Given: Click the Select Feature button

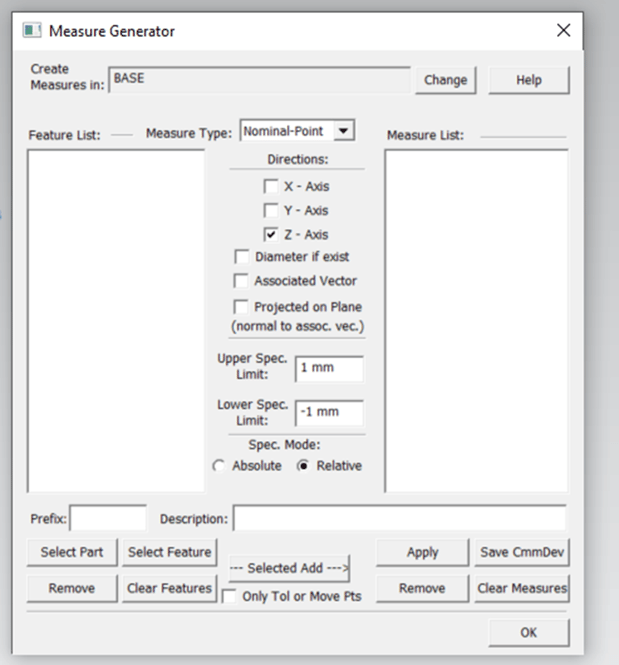Looking at the screenshot, I should [x=170, y=552].
